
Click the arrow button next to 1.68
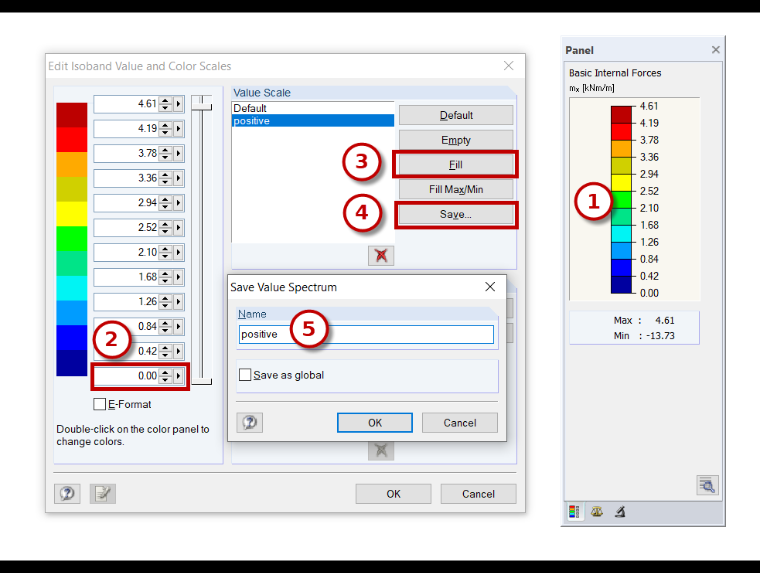coord(178,277)
